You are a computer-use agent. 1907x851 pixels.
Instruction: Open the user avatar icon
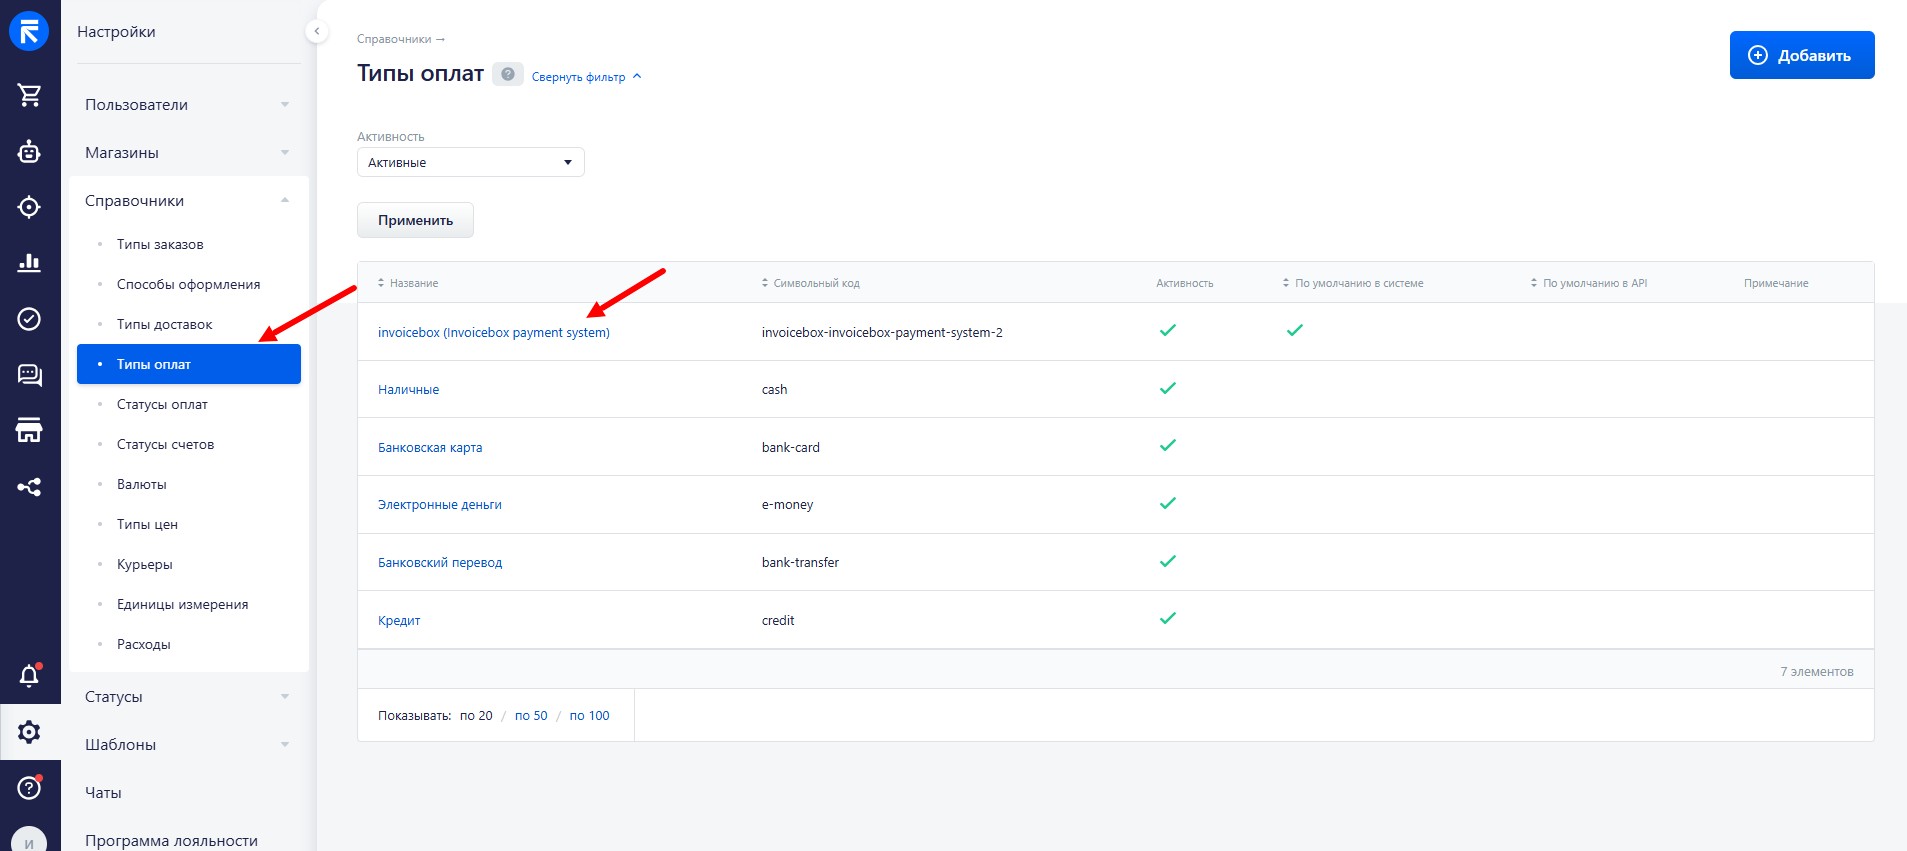tap(29, 840)
